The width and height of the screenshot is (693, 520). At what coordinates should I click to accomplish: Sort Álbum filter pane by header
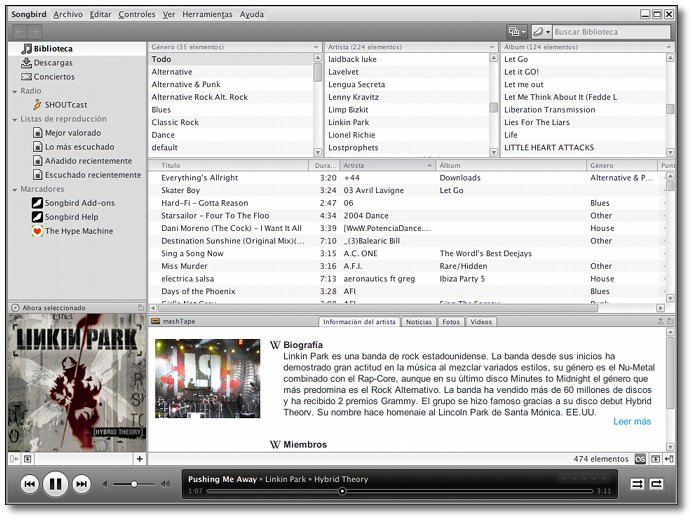click(x=588, y=47)
